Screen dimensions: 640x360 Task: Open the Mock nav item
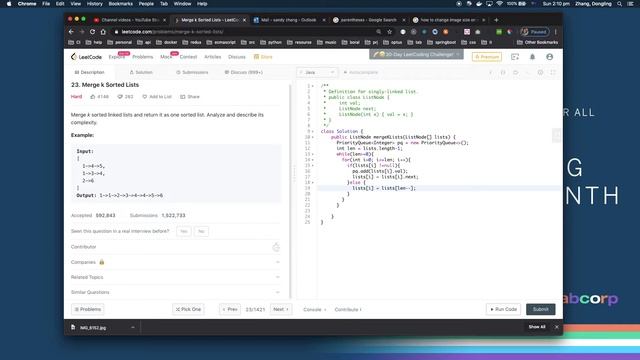[166, 57]
